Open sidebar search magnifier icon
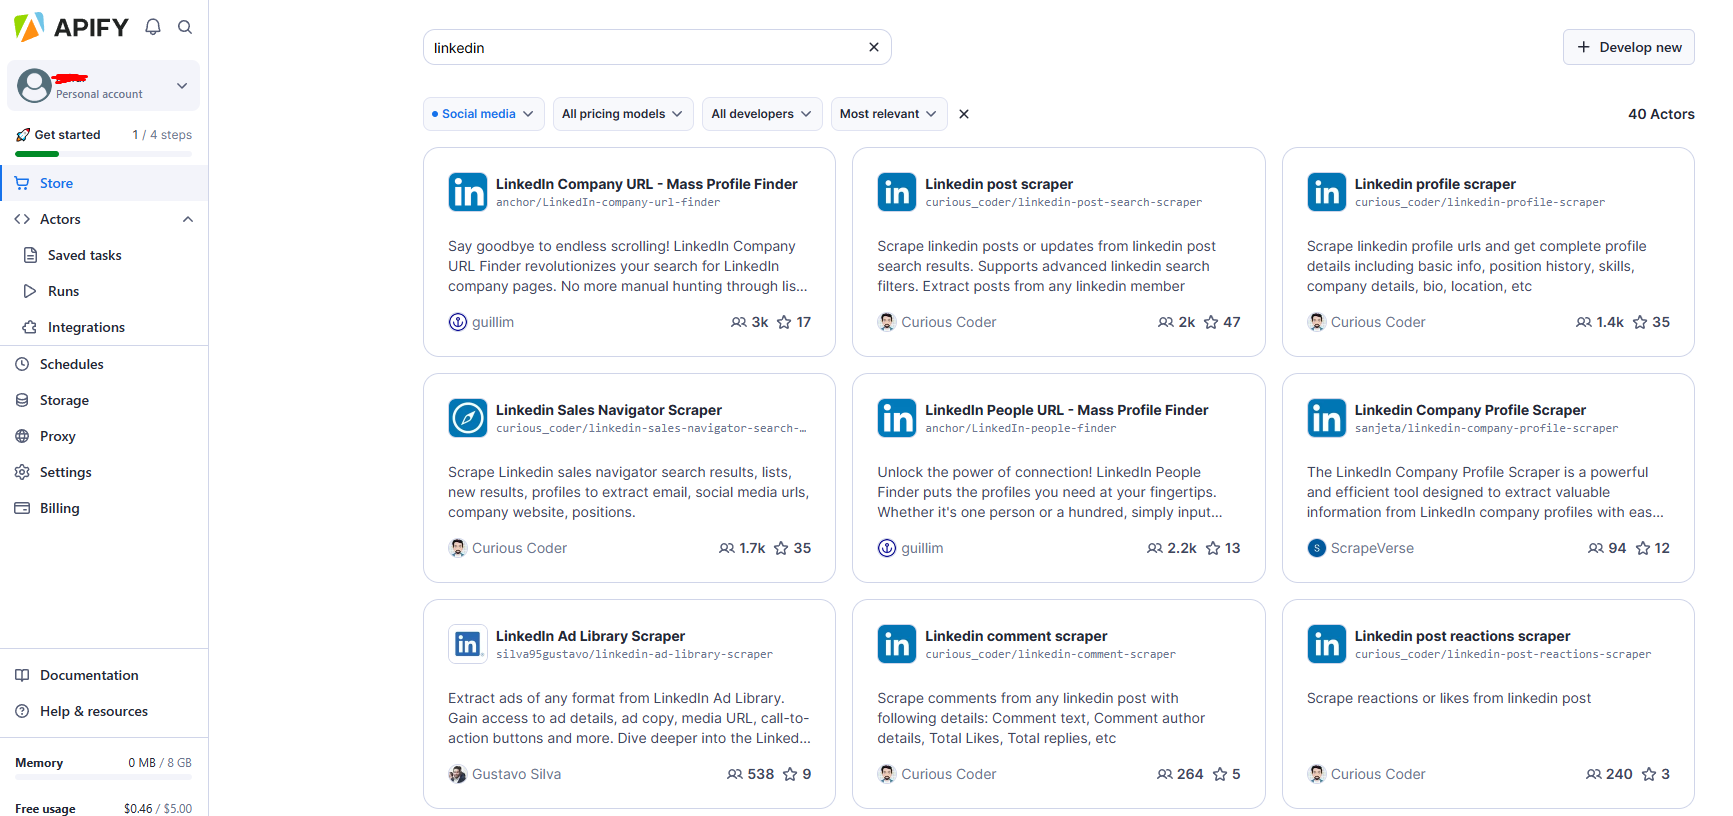Screen dimensions: 1733x816 point(185,27)
